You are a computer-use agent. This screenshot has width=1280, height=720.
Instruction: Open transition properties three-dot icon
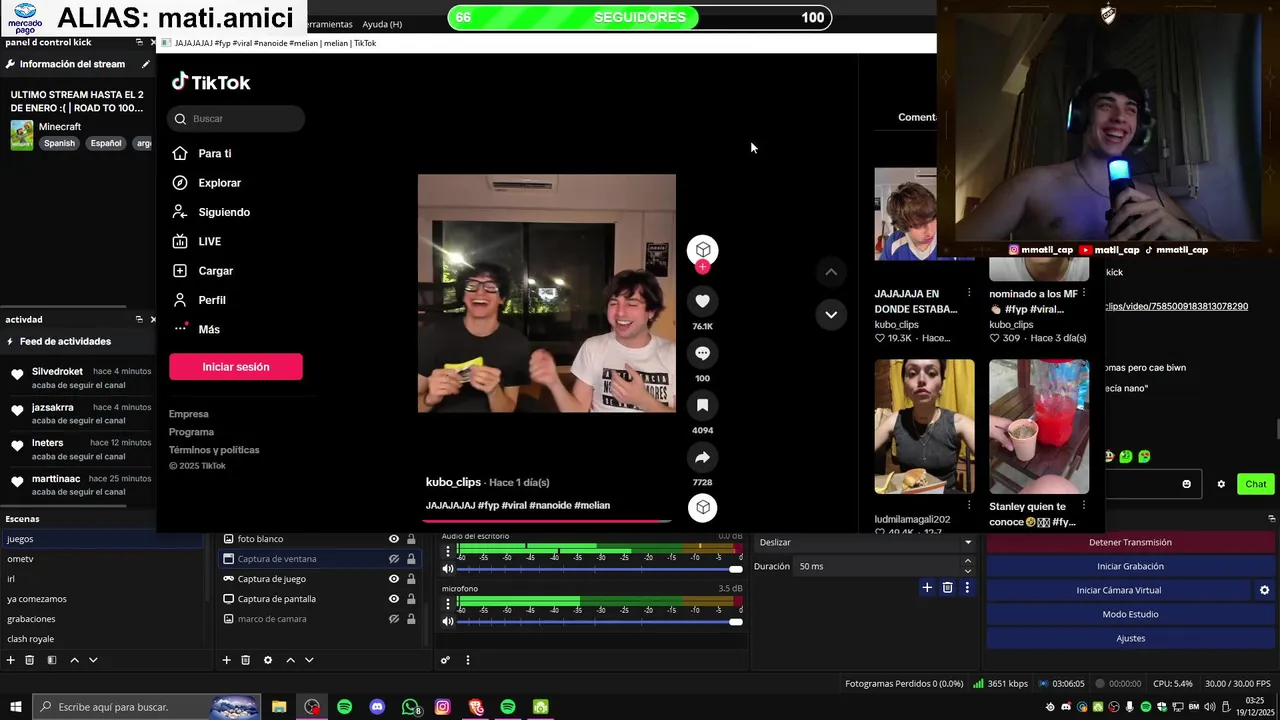click(x=967, y=588)
